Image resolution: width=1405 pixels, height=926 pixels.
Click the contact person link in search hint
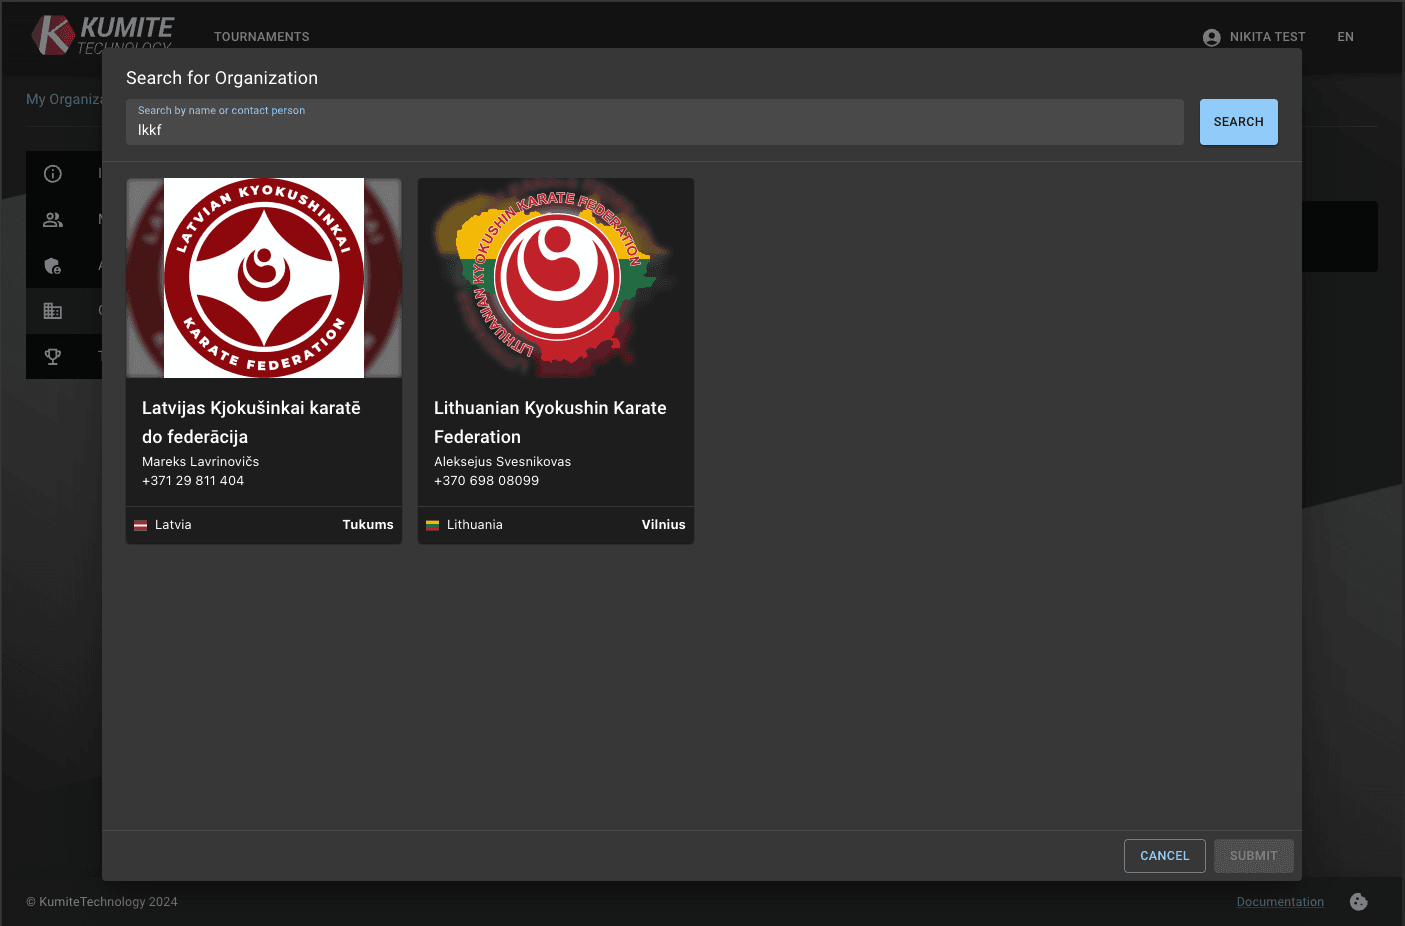tap(268, 110)
